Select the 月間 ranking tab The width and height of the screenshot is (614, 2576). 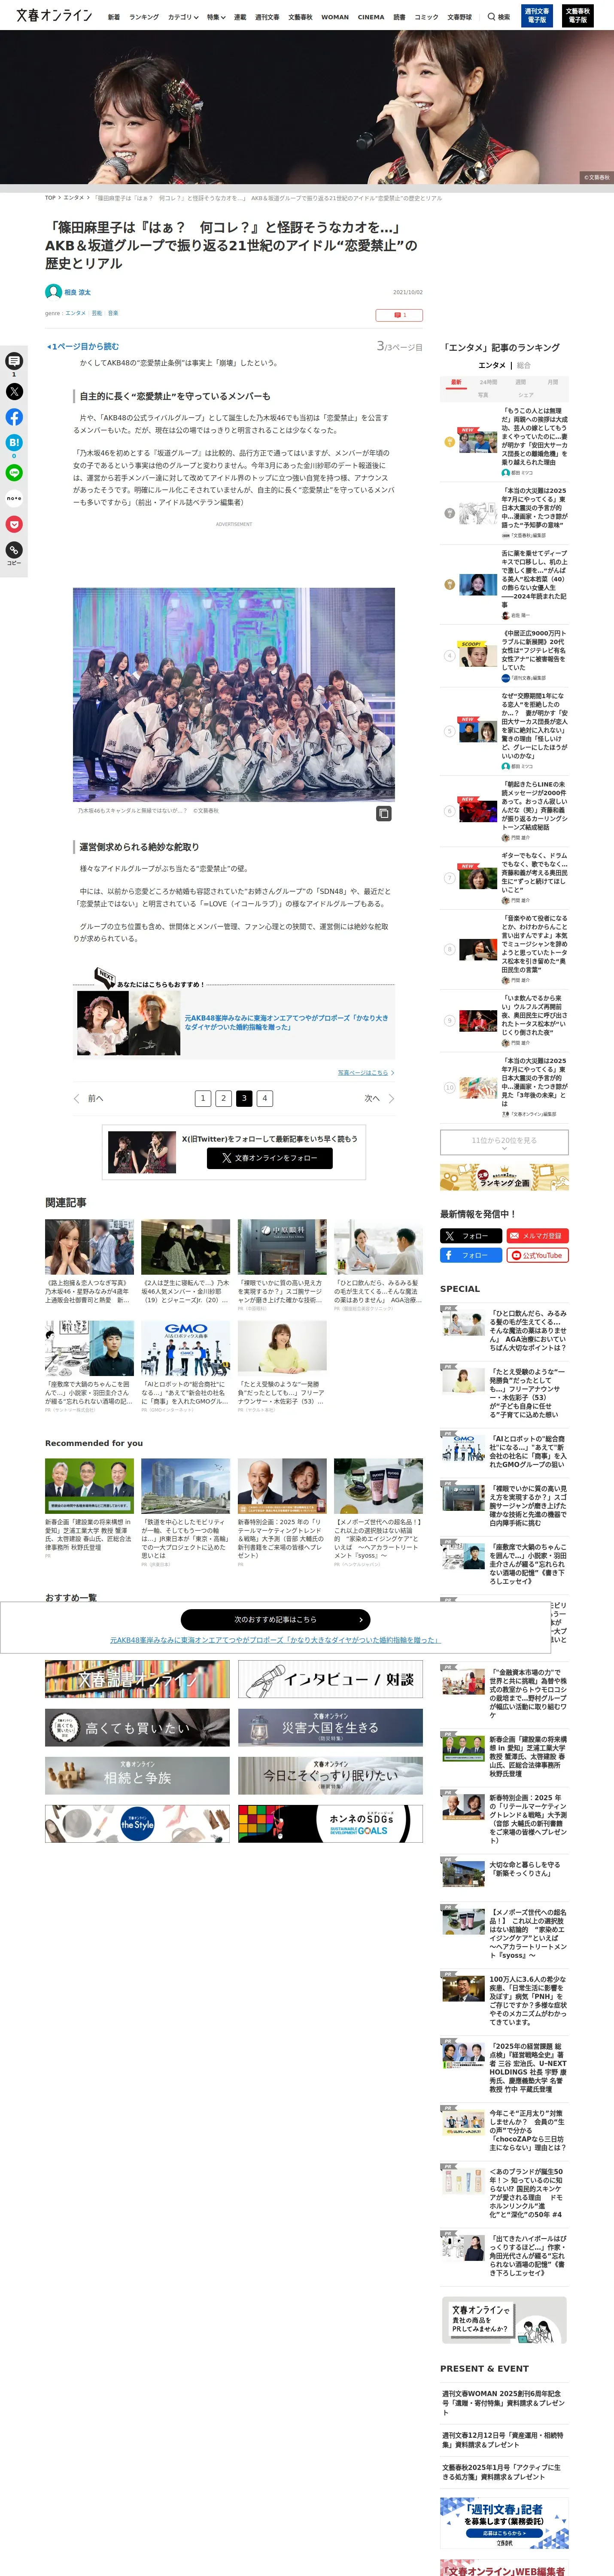553,382
